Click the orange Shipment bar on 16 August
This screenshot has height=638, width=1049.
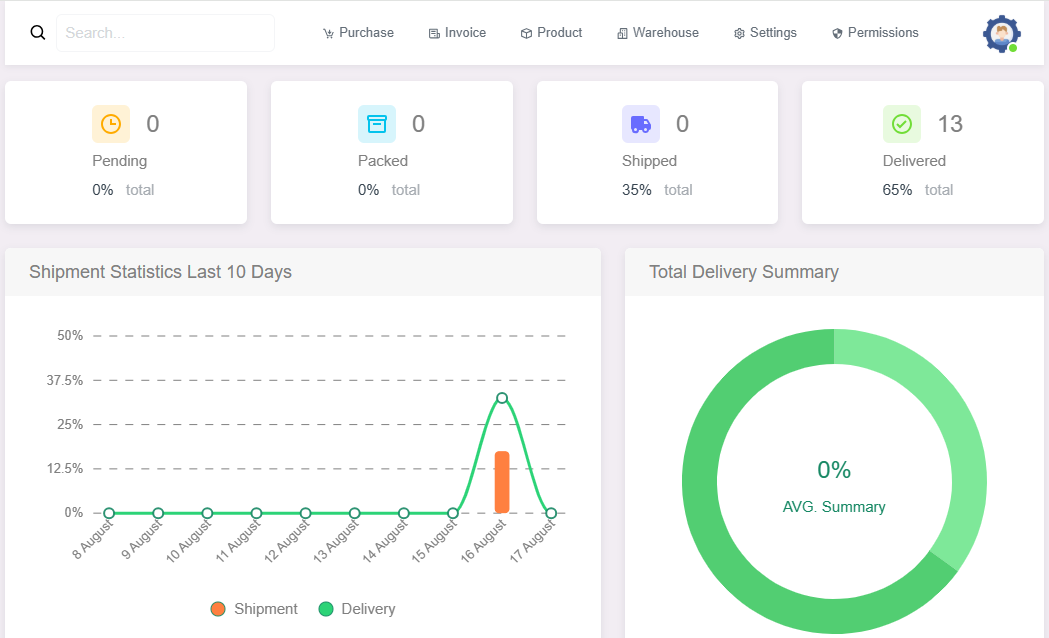click(502, 482)
